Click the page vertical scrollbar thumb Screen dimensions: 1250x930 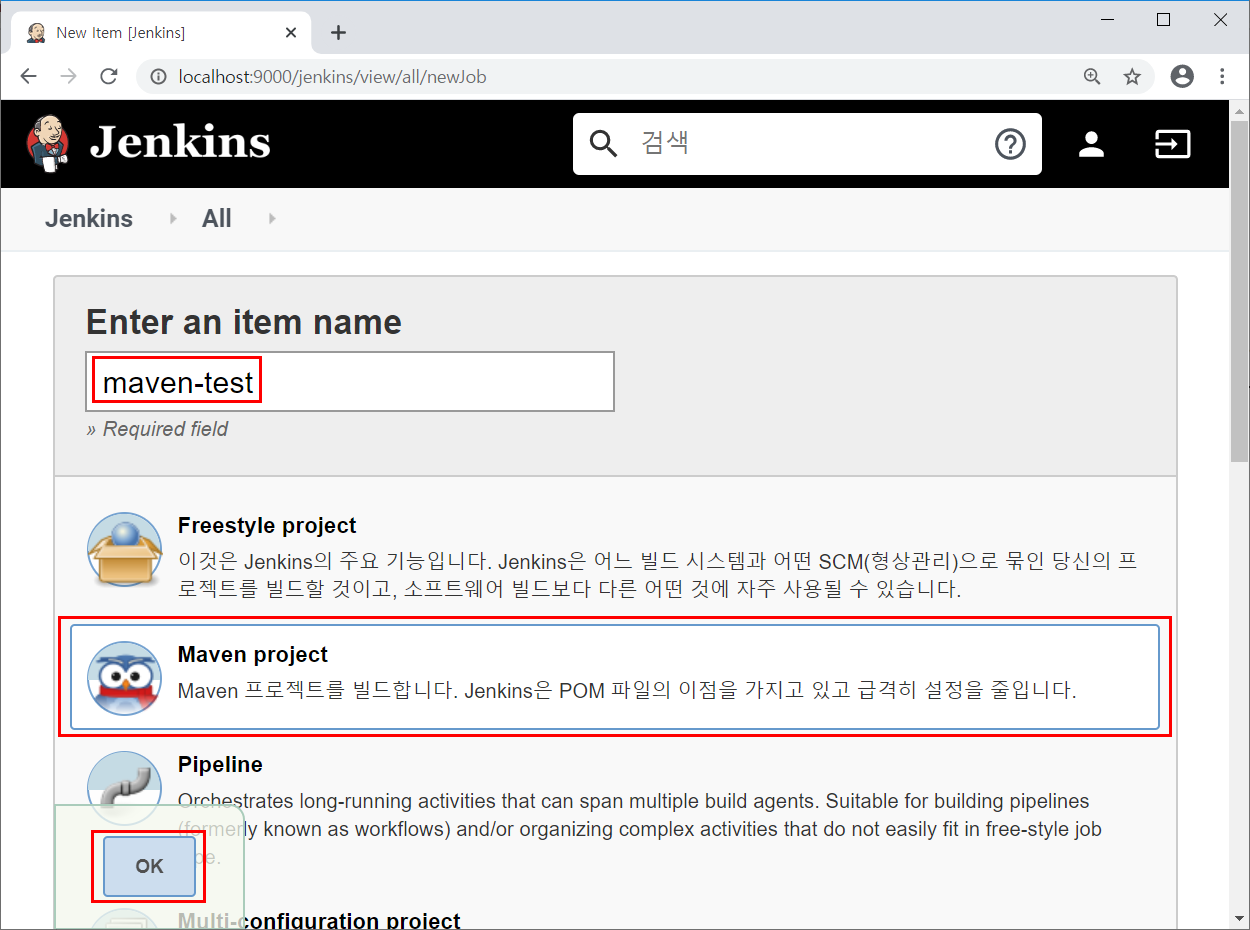(1240, 290)
